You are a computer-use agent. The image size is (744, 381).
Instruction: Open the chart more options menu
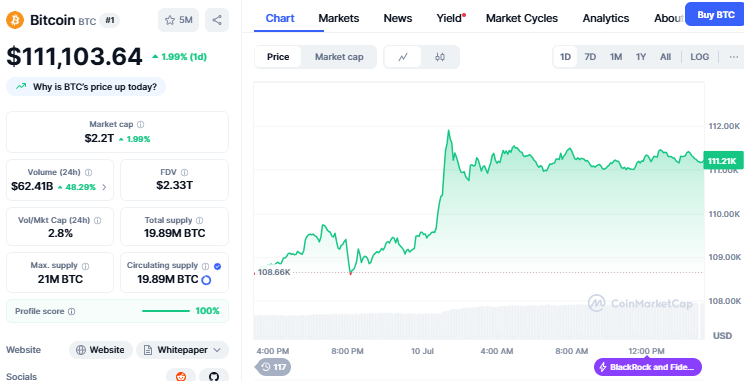[x=734, y=57]
